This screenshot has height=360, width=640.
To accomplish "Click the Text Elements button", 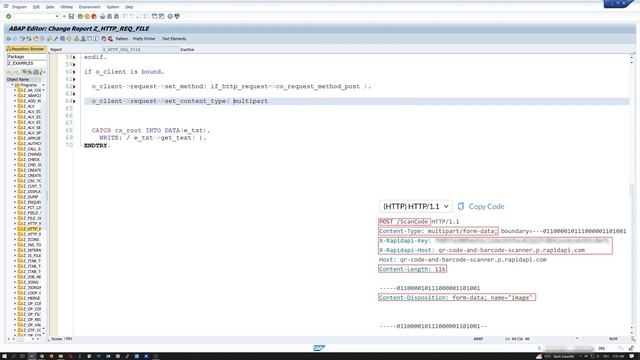I will (x=174, y=39).
